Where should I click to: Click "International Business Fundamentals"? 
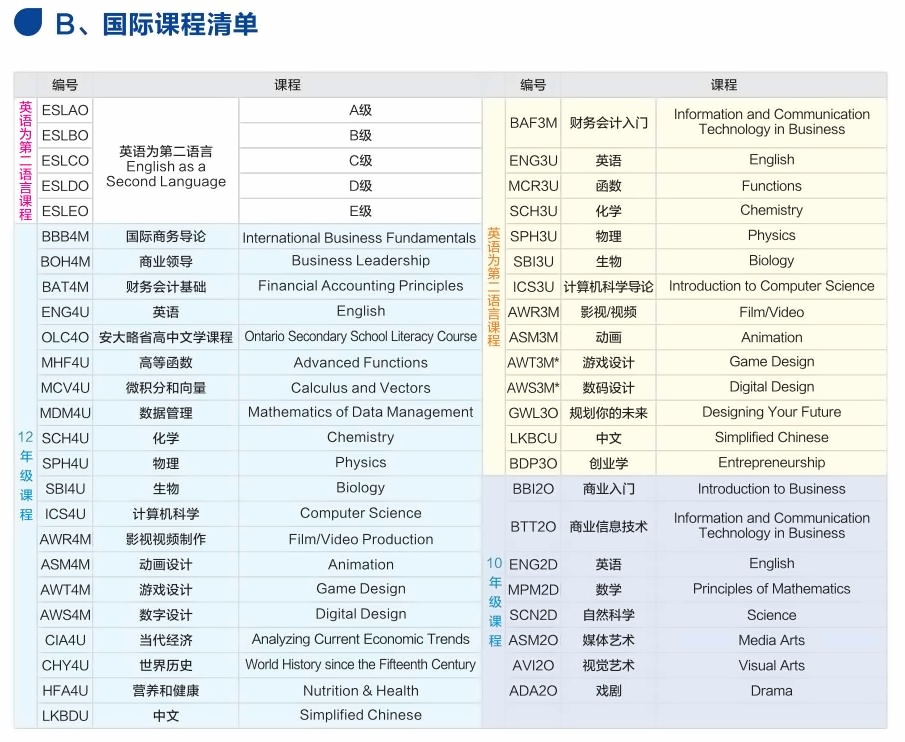point(359,238)
